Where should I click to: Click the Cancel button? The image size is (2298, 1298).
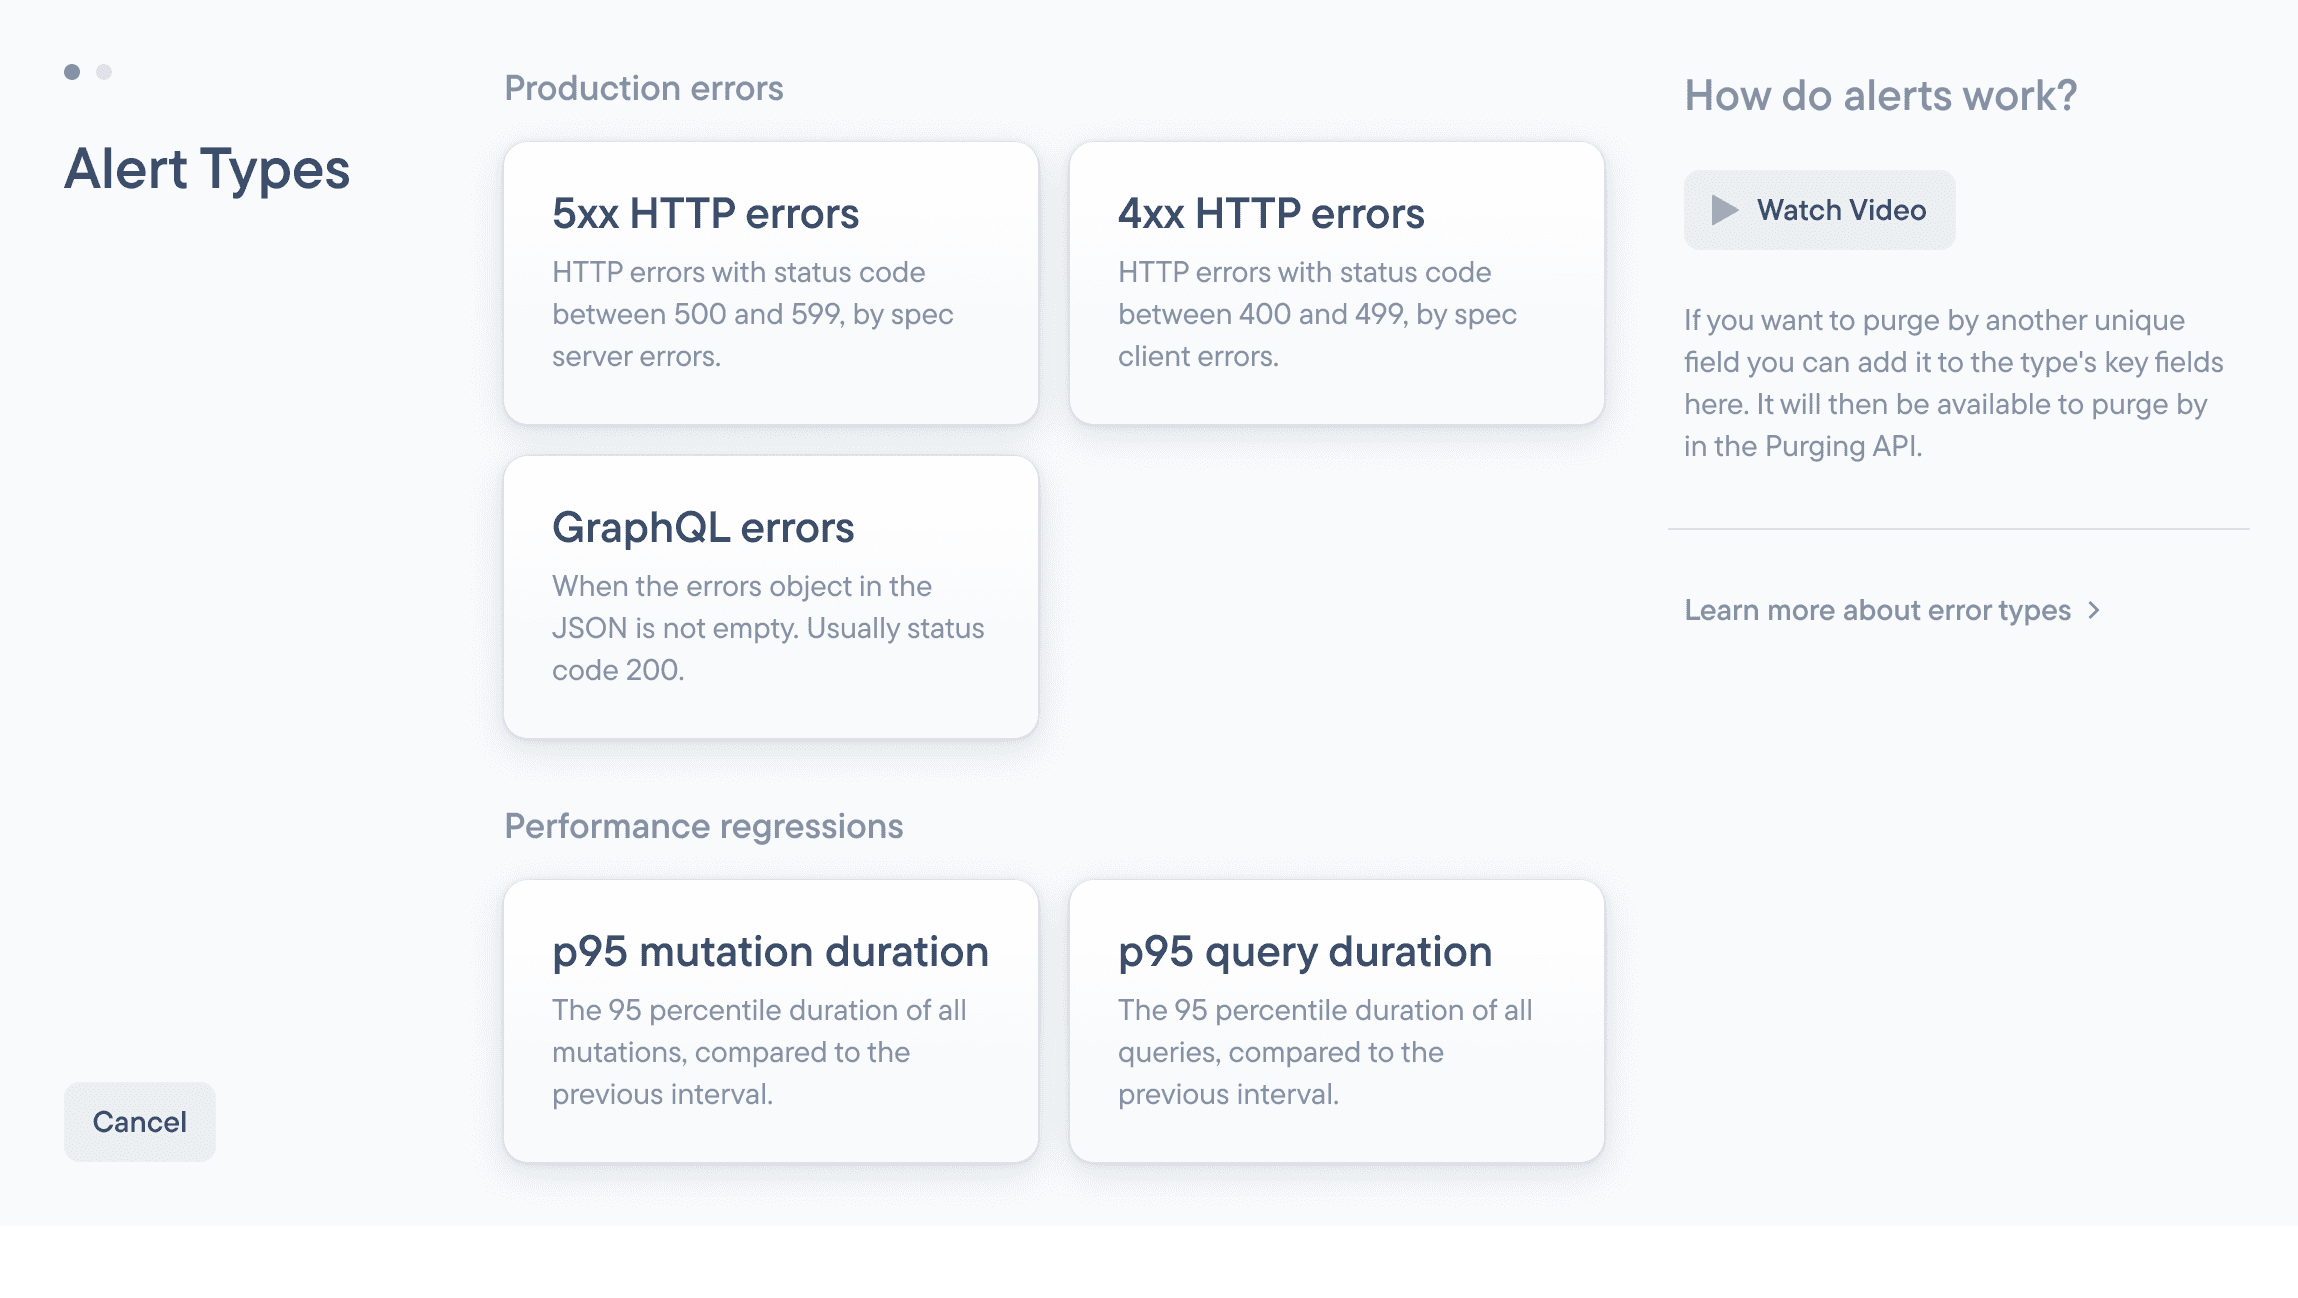tap(139, 1121)
